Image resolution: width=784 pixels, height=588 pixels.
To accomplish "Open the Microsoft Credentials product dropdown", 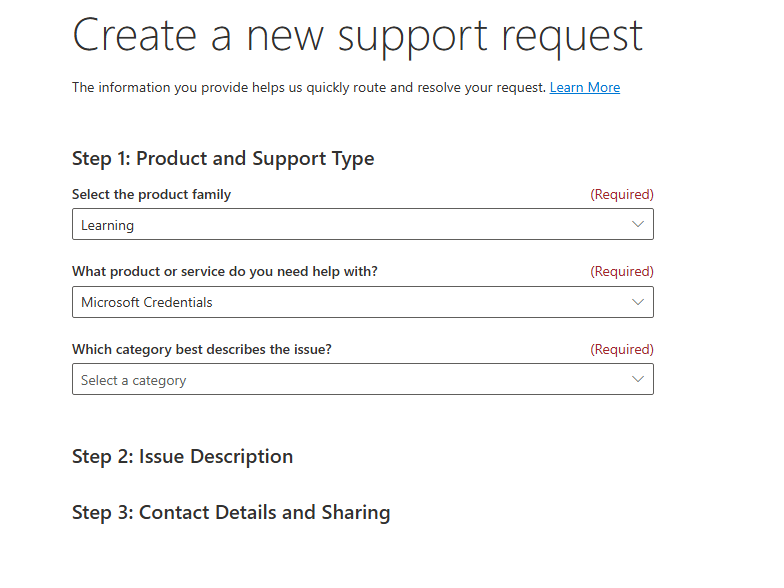I will coord(362,302).
